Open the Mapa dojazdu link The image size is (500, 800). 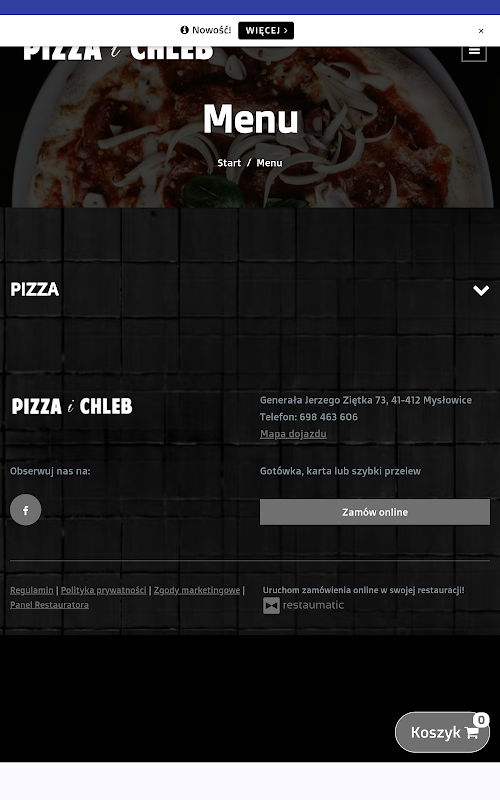point(293,434)
